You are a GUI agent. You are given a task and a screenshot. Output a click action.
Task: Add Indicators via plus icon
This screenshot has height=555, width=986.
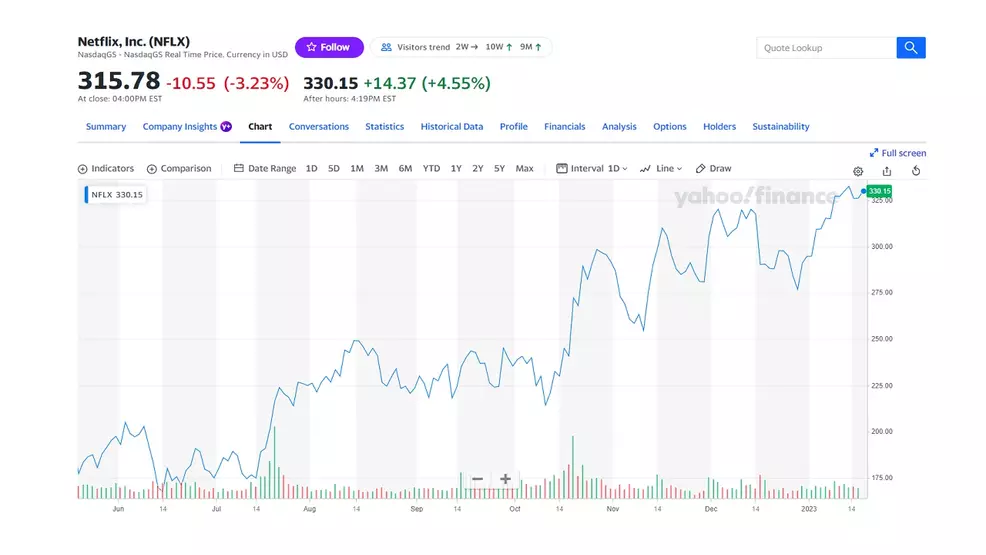(x=83, y=169)
